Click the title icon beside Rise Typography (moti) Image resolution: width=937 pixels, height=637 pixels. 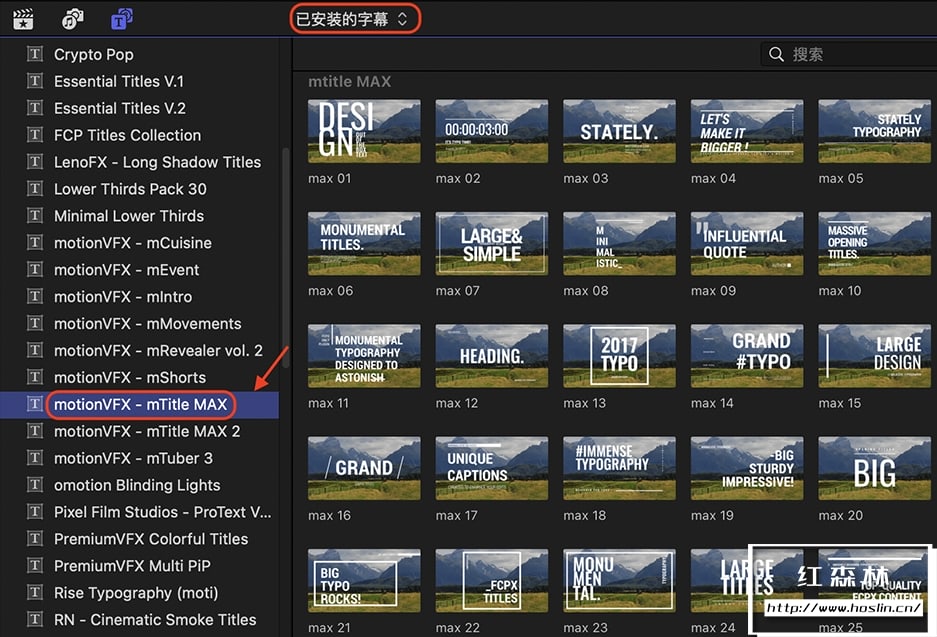(x=35, y=592)
